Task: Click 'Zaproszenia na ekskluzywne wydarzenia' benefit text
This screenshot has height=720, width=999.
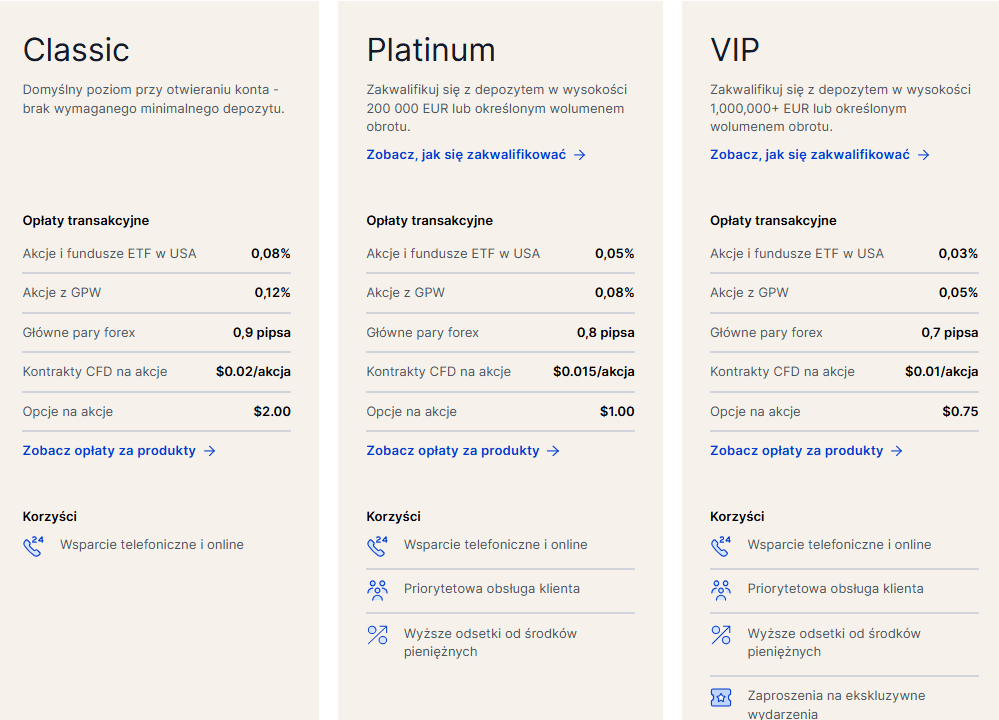Action: [836, 705]
